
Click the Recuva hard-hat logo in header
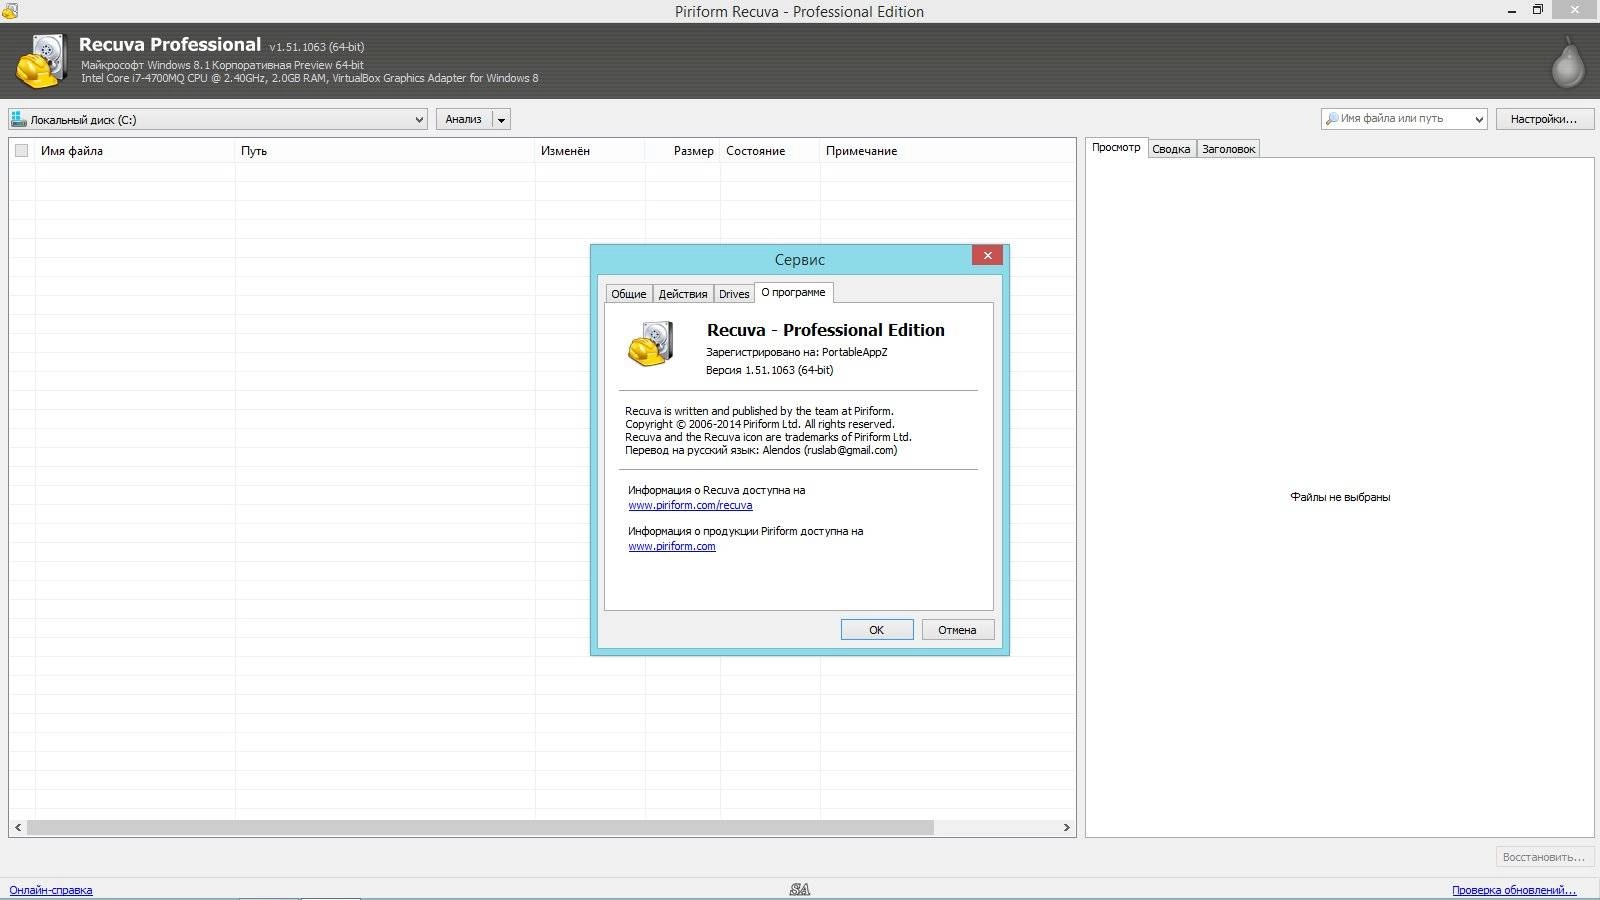coord(40,62)
